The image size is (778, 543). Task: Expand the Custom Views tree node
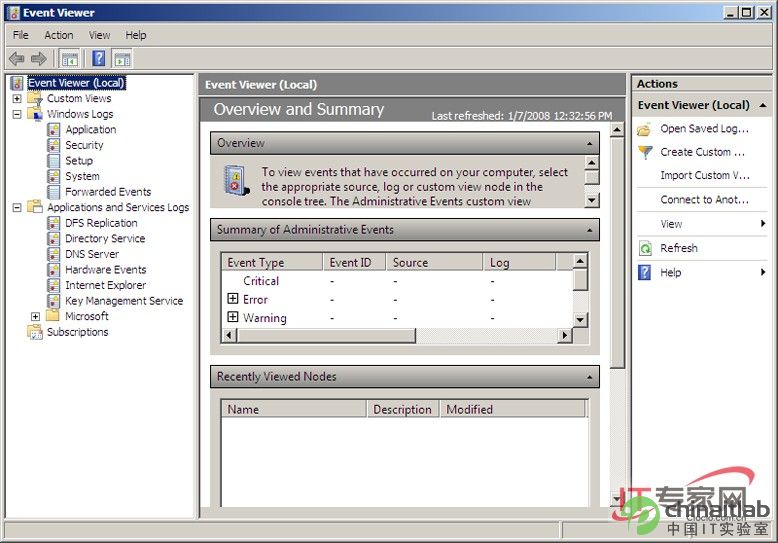(x=17, y=99)
